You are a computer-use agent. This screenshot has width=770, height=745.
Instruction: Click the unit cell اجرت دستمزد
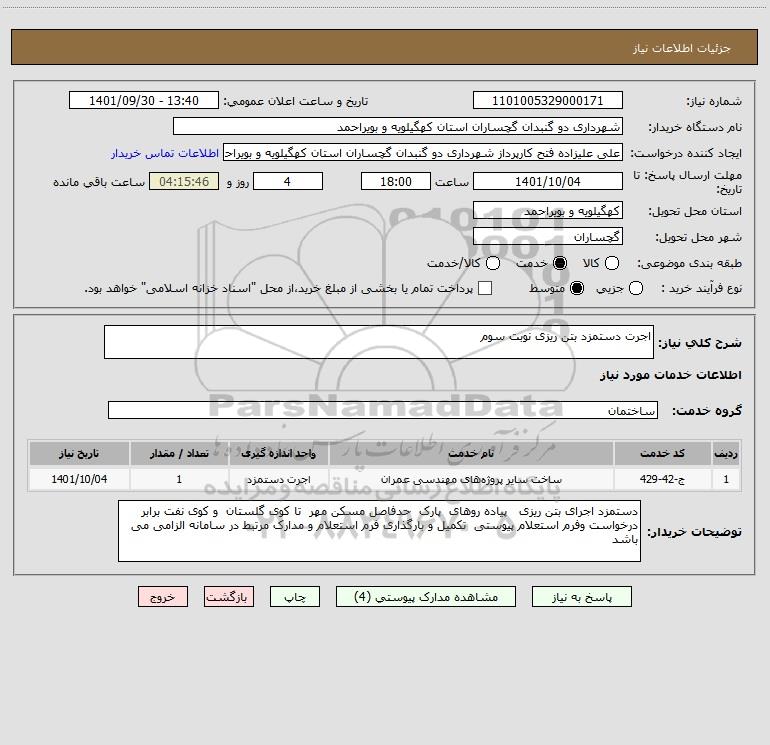coord(278,479)
